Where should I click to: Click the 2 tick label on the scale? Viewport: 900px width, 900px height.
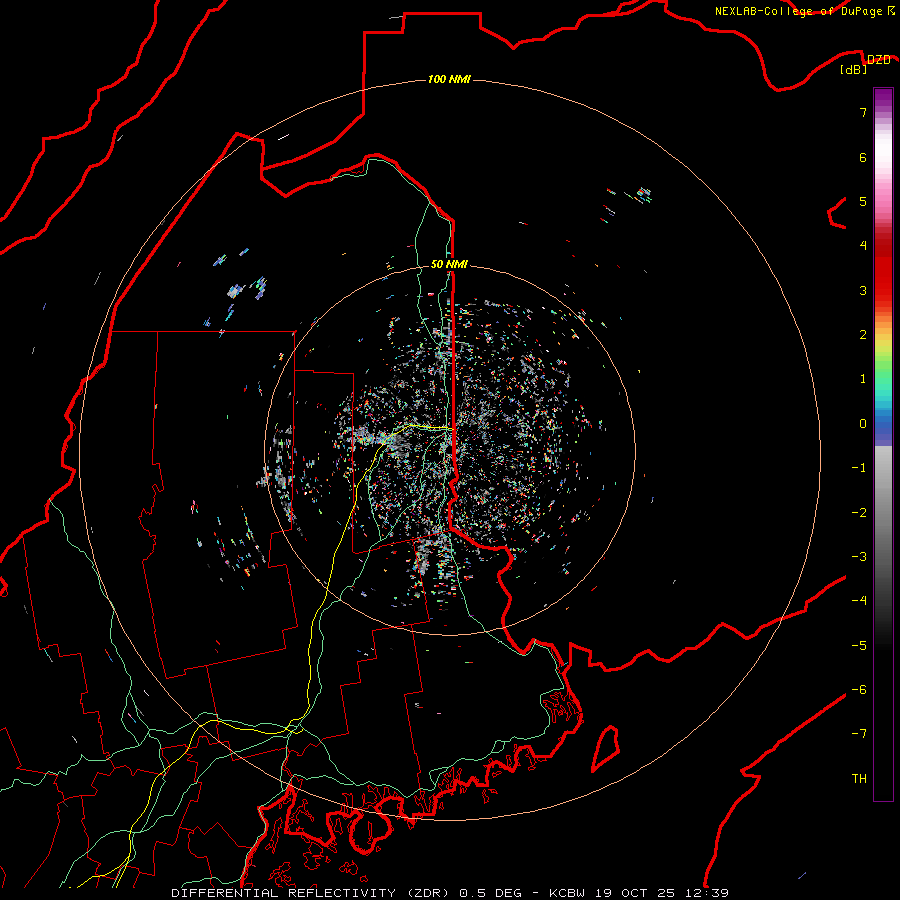click(863, 335)
